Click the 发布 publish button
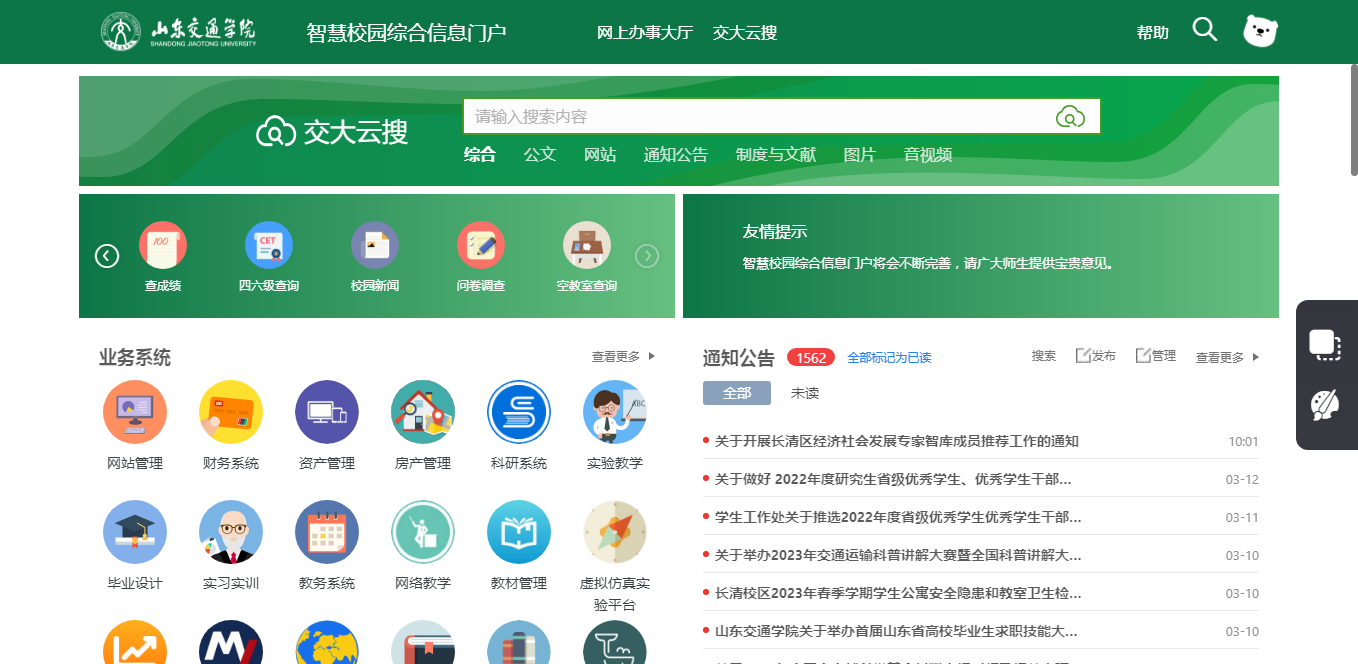 click(1096, 355)
